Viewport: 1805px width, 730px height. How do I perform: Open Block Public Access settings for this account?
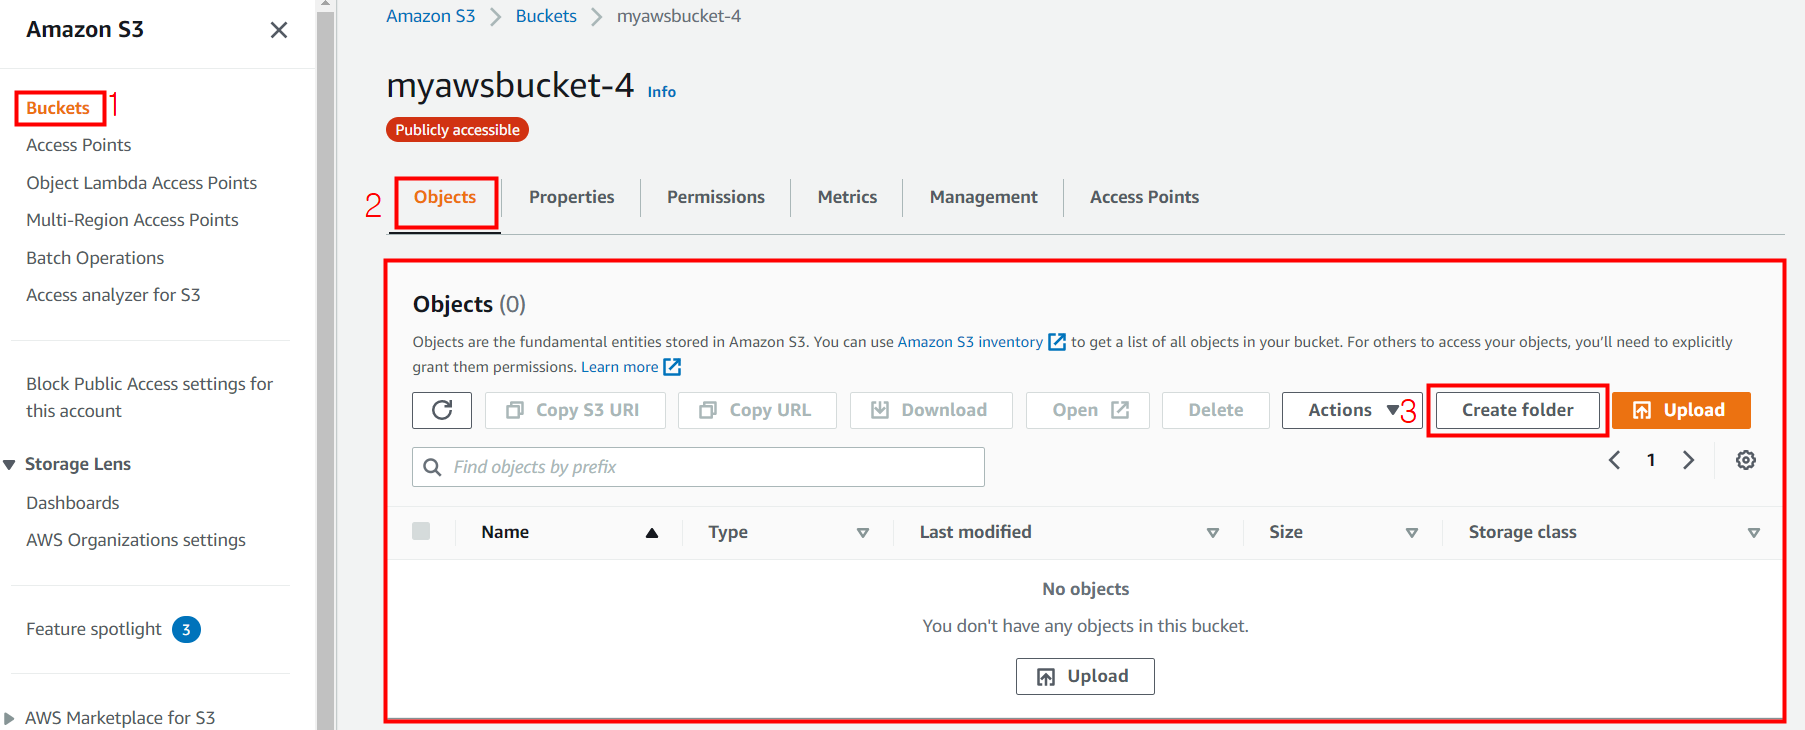149,397
